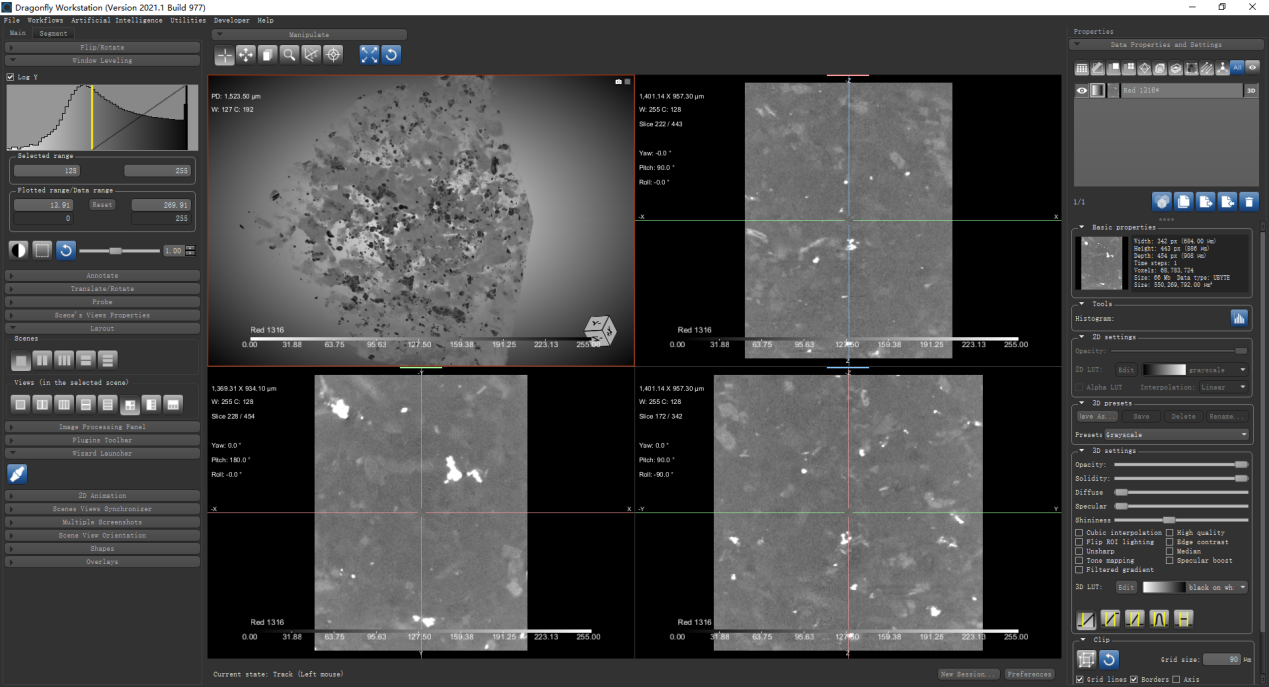Enable Tone mapping checkbox
1269x687 pixels.
point(1079,560)
